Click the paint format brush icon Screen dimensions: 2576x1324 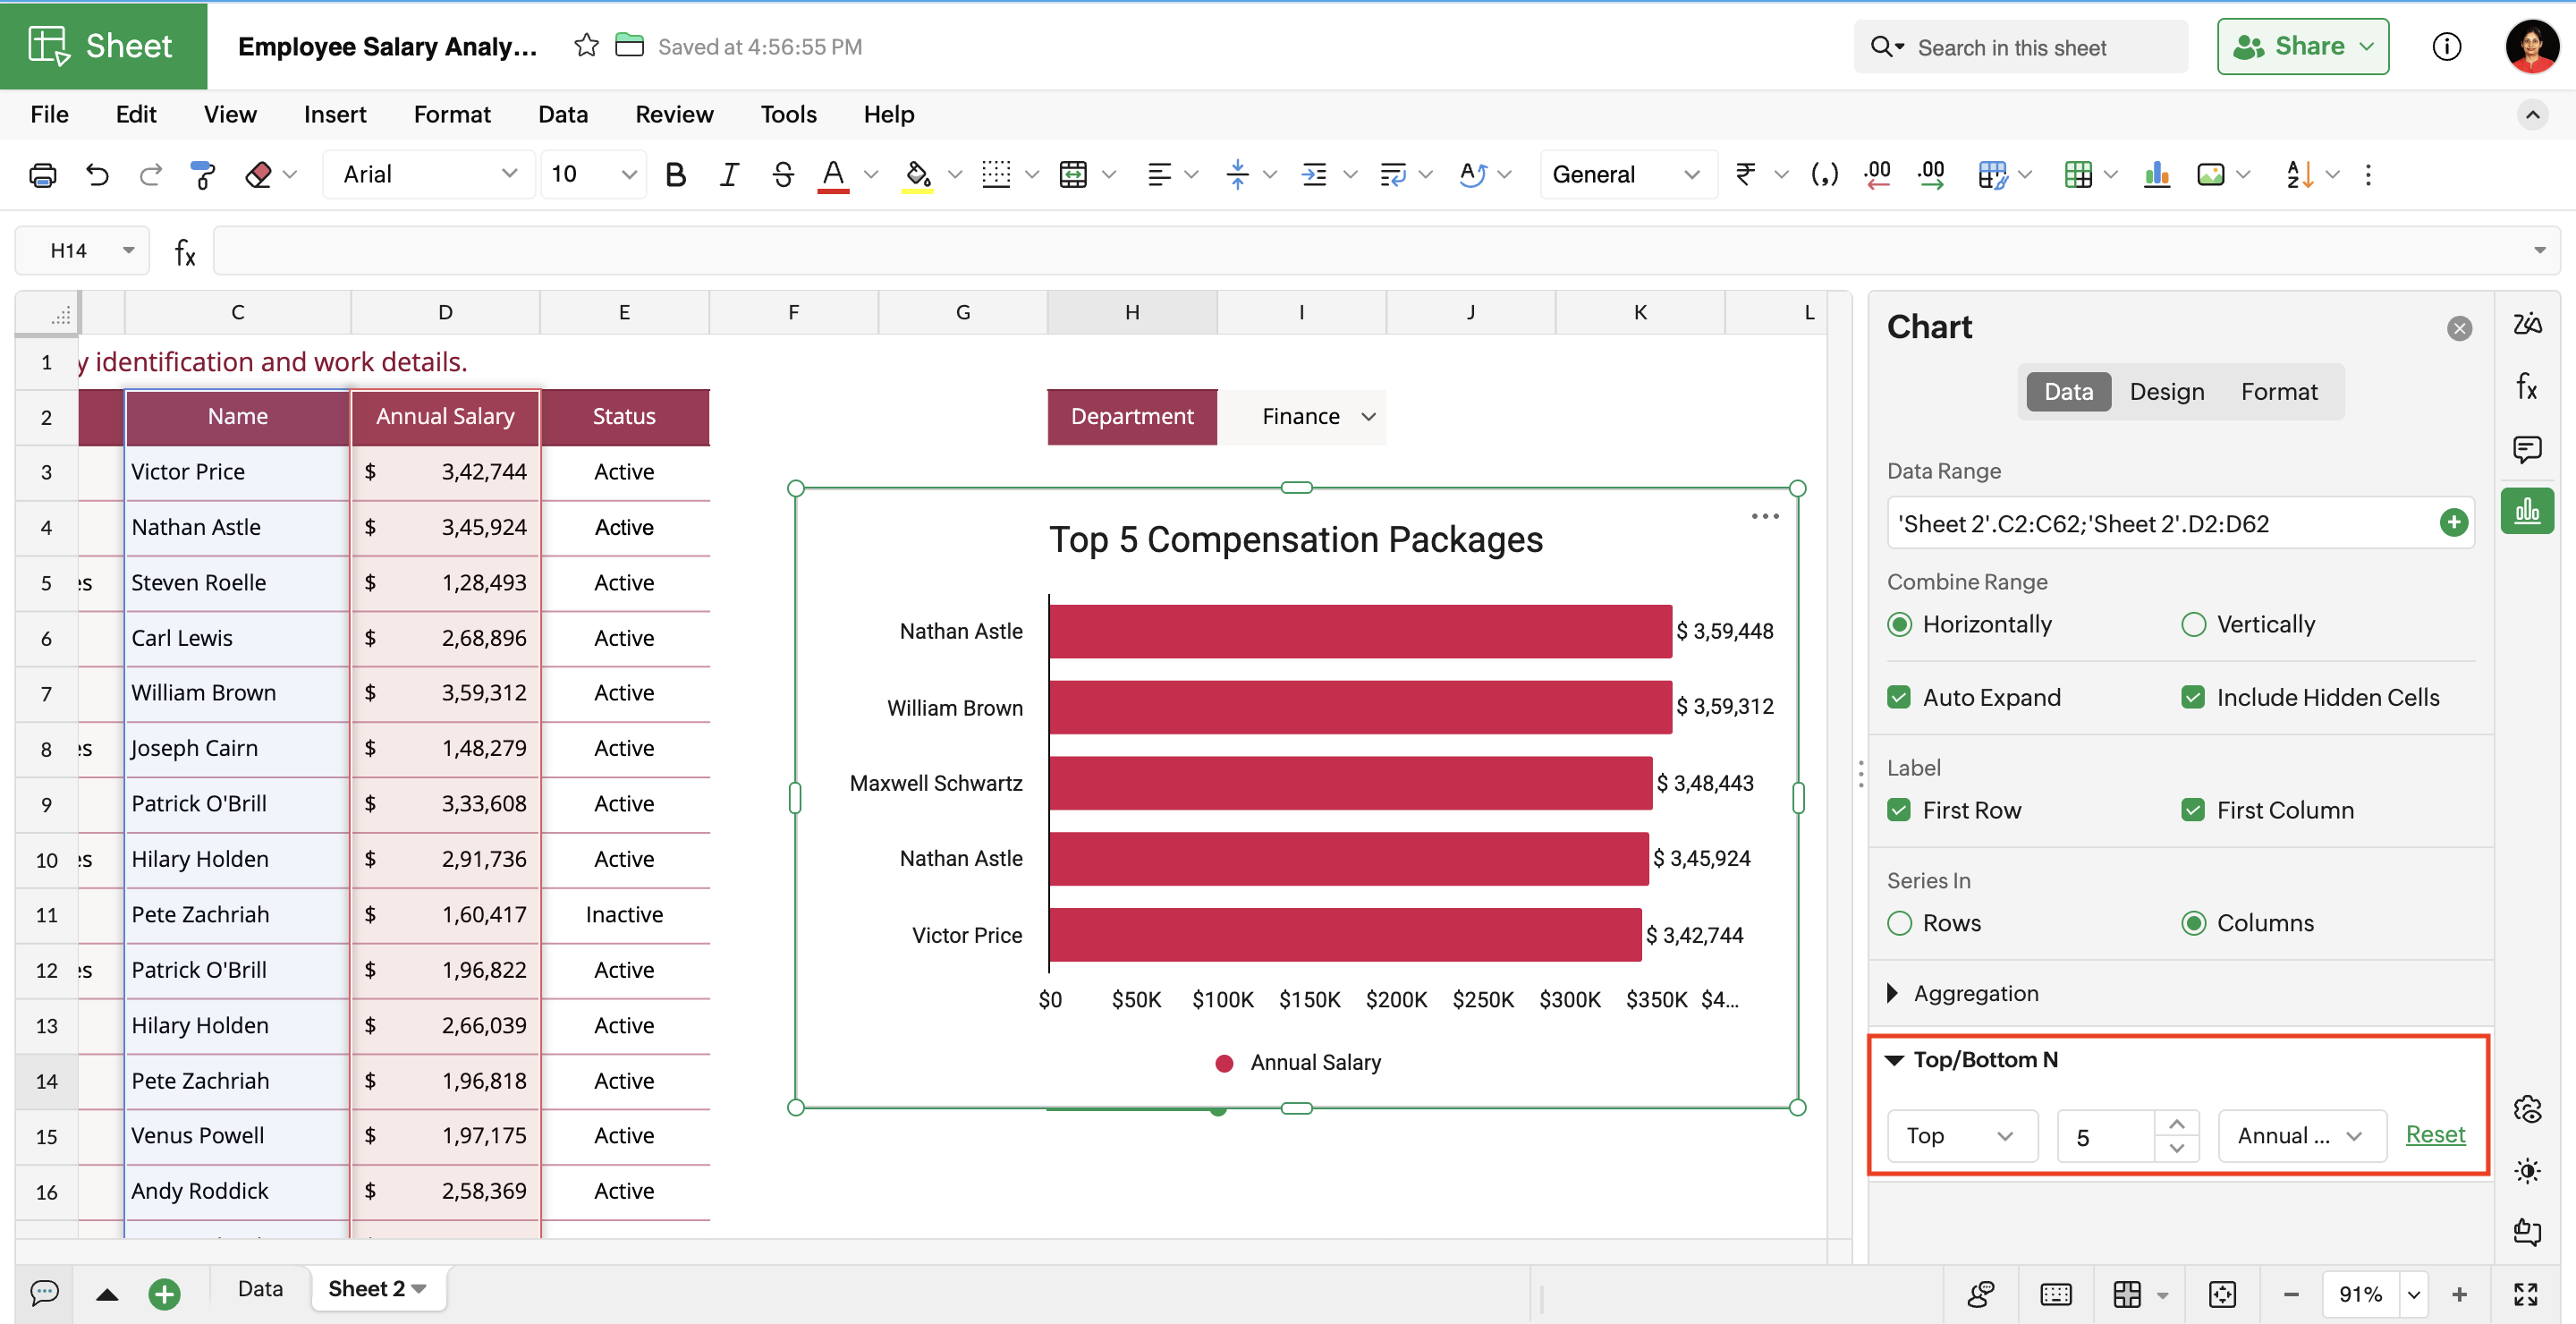coord(203,175)
